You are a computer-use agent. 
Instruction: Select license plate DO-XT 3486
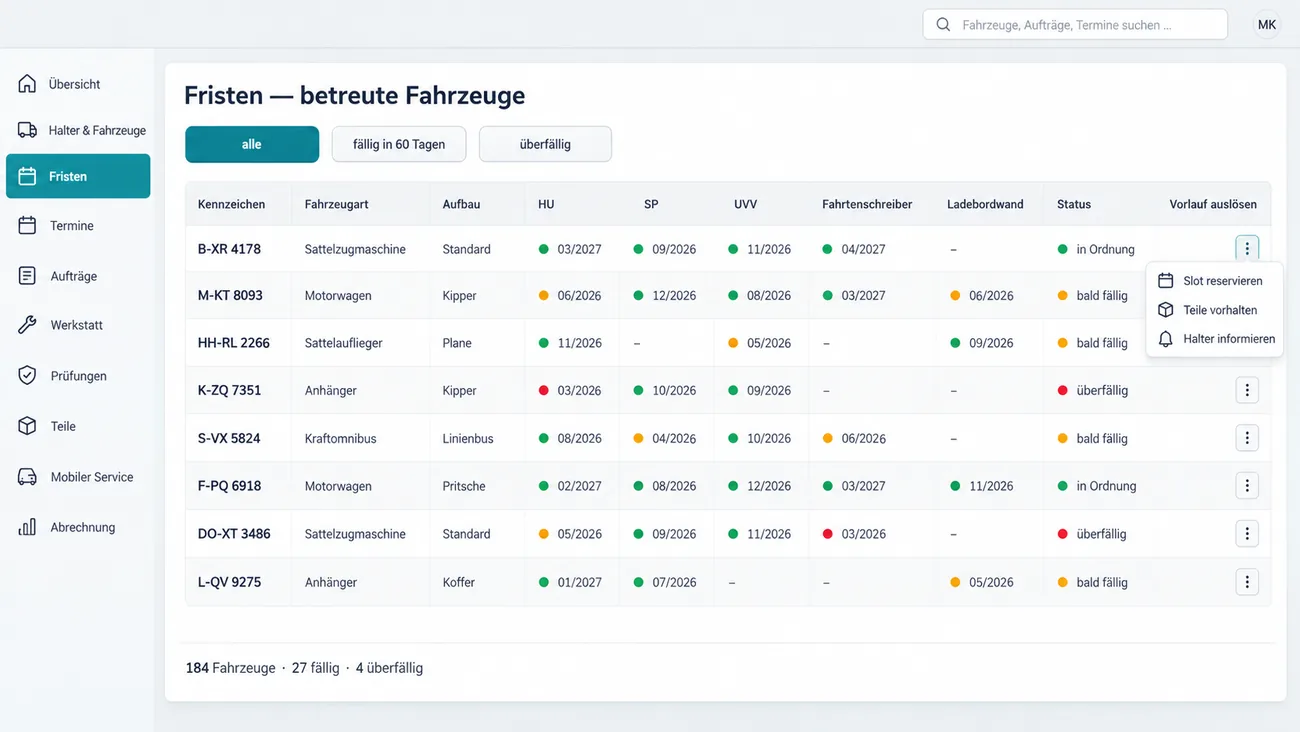click(x=234, y=534)
